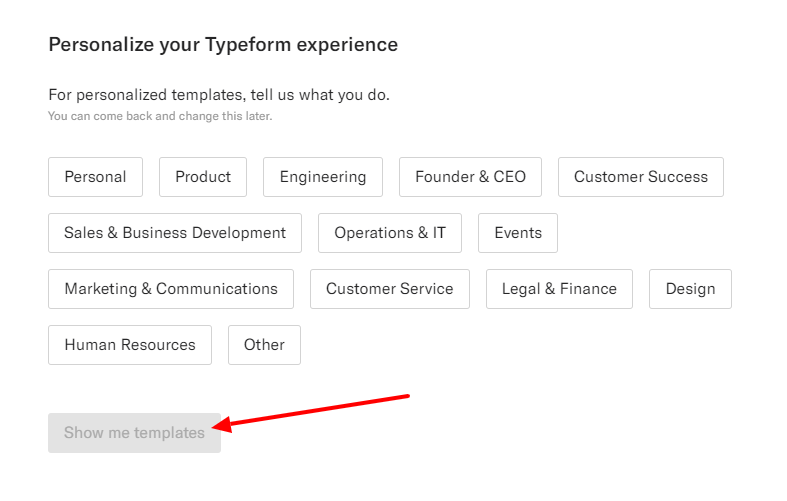
Task: Pick Human Resources as role
Action: (x=130, y=345)
